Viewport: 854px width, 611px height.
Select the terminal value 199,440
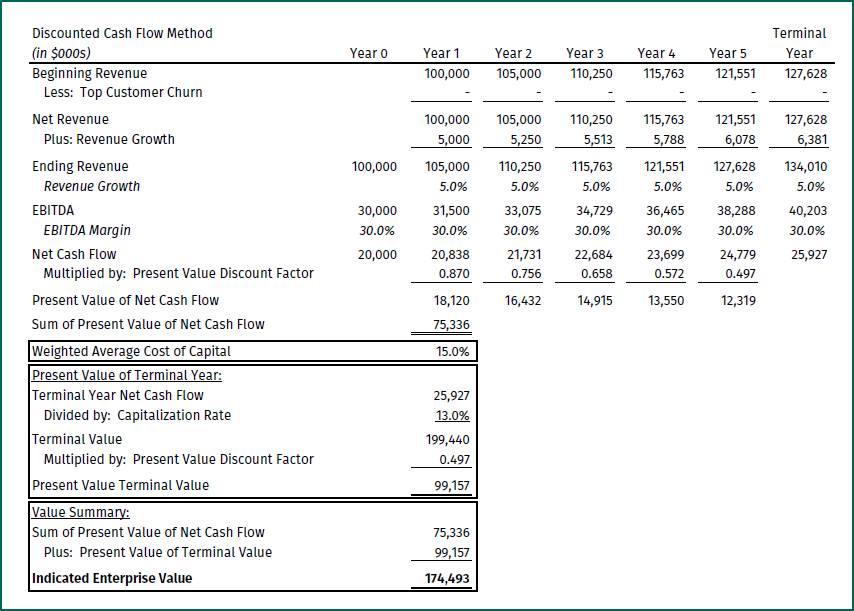(448, 440)
